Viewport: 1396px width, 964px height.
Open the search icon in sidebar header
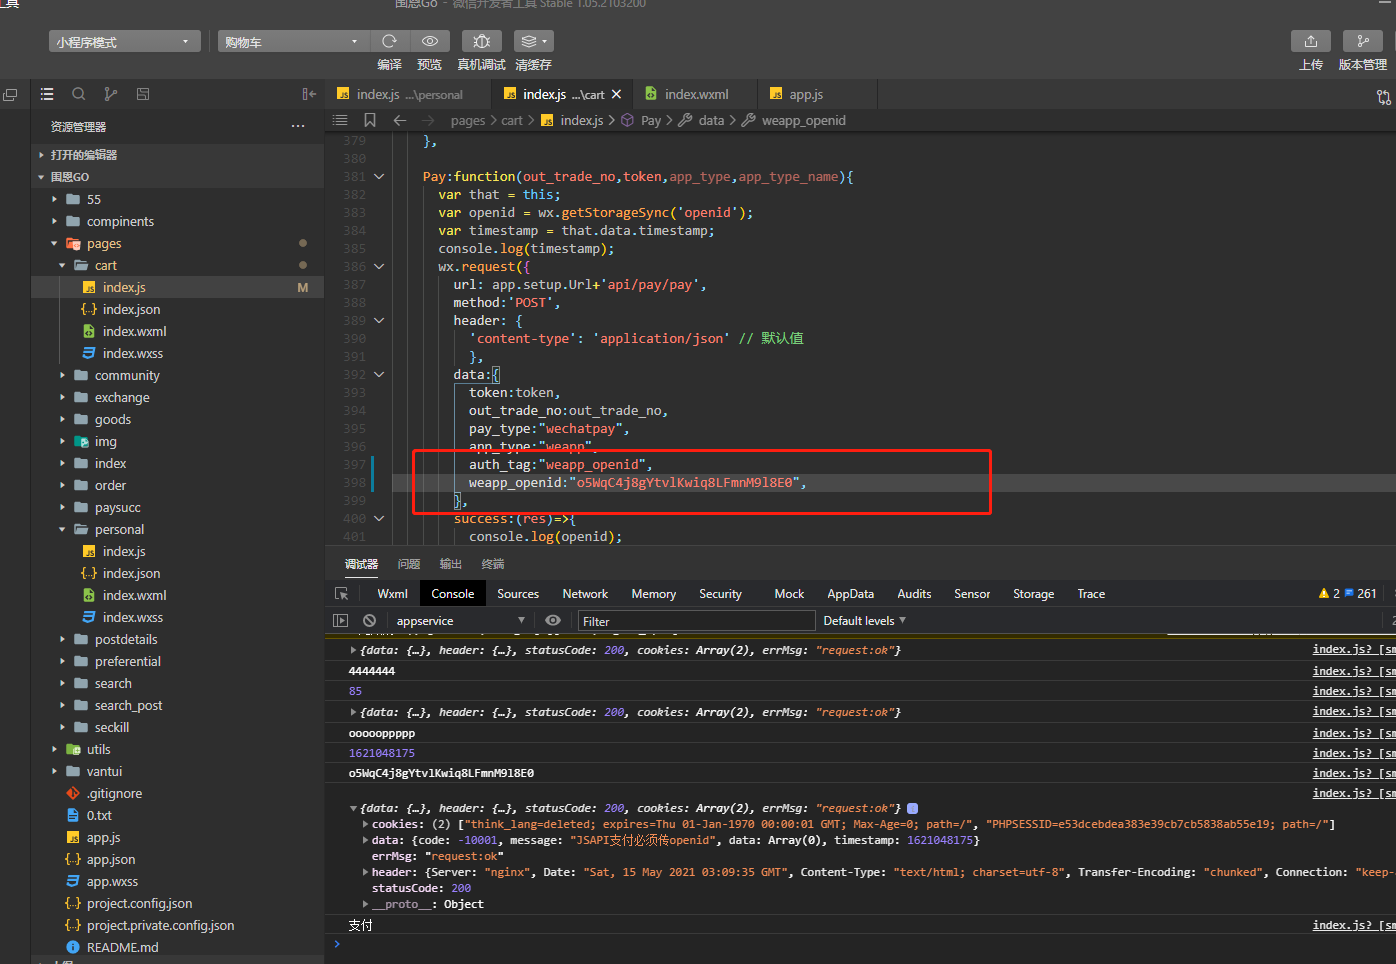[78, 94]
